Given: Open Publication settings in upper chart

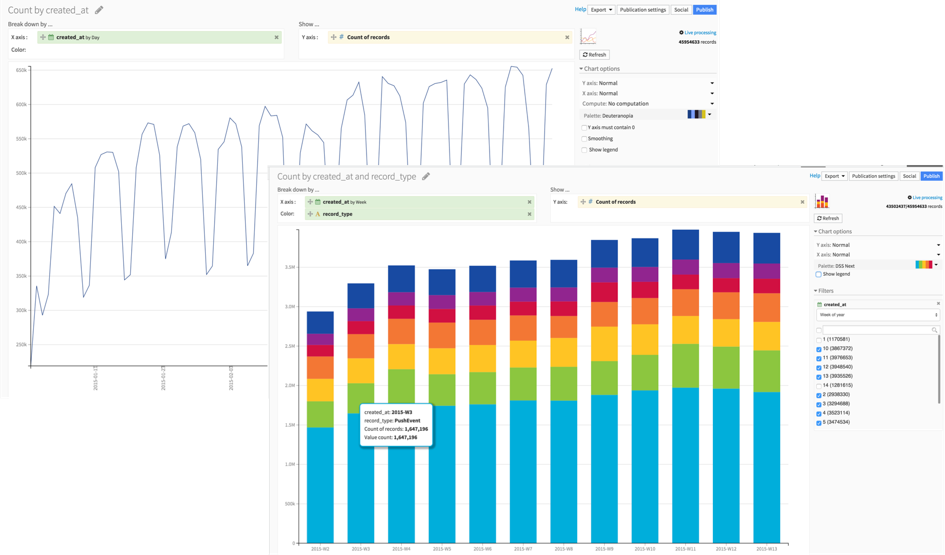Looking at the screenshot, I should [x=643, y=10].
